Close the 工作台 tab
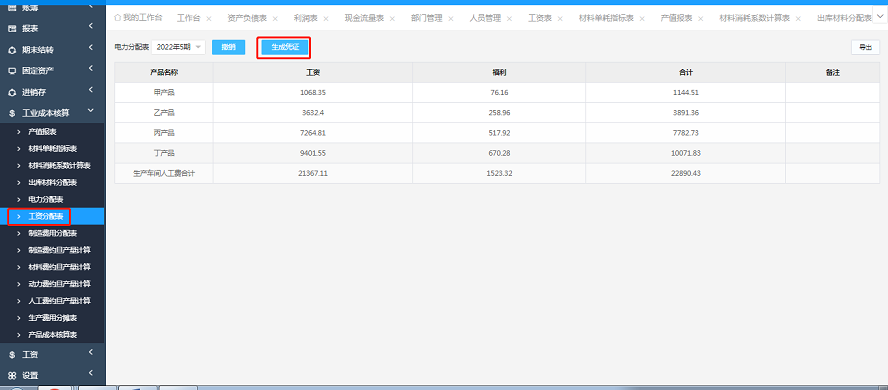This screenshot has width=888, height=390. click(209, 19)
